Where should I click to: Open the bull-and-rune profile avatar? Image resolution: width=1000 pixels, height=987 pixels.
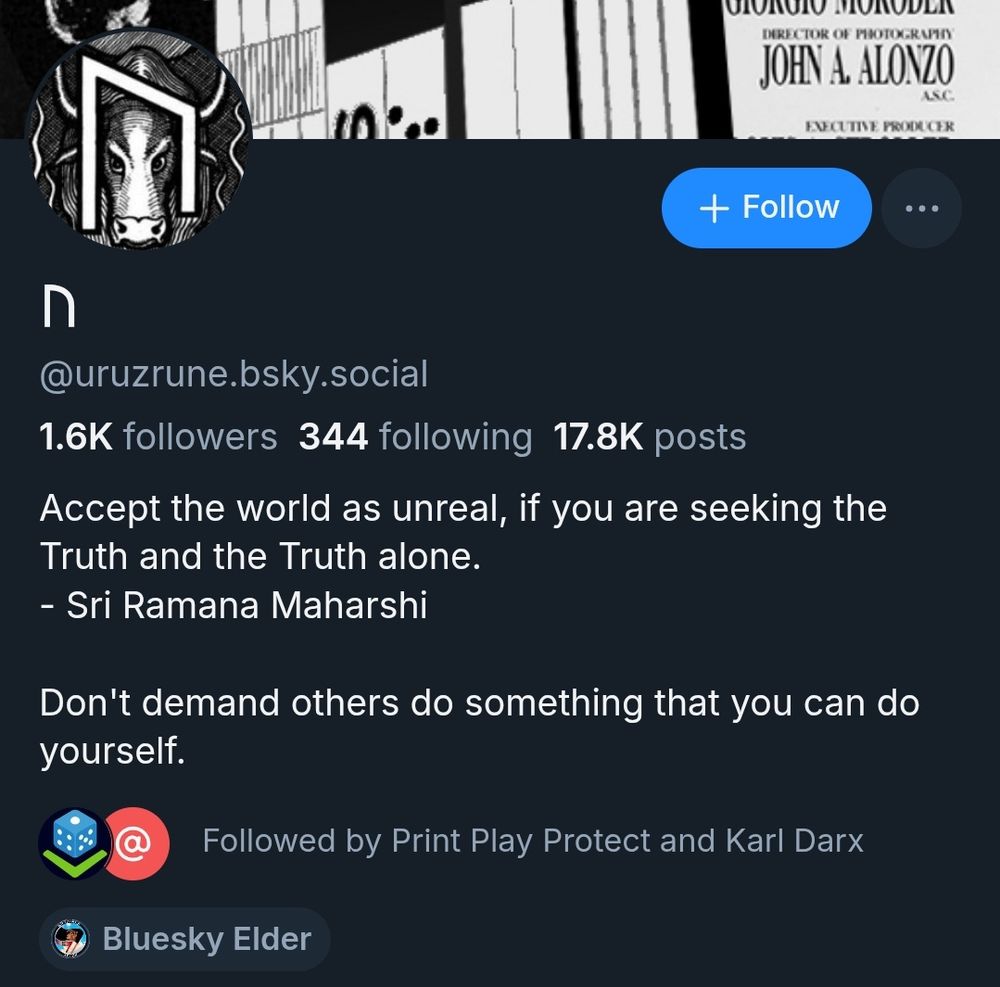[x=138, y=140]
